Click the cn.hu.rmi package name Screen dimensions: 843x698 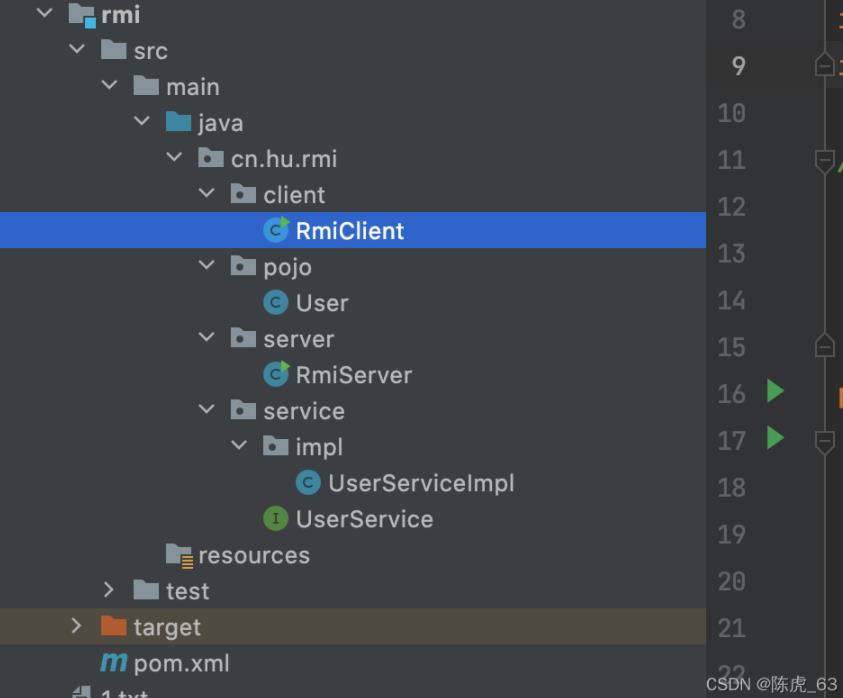click(284, 159)
